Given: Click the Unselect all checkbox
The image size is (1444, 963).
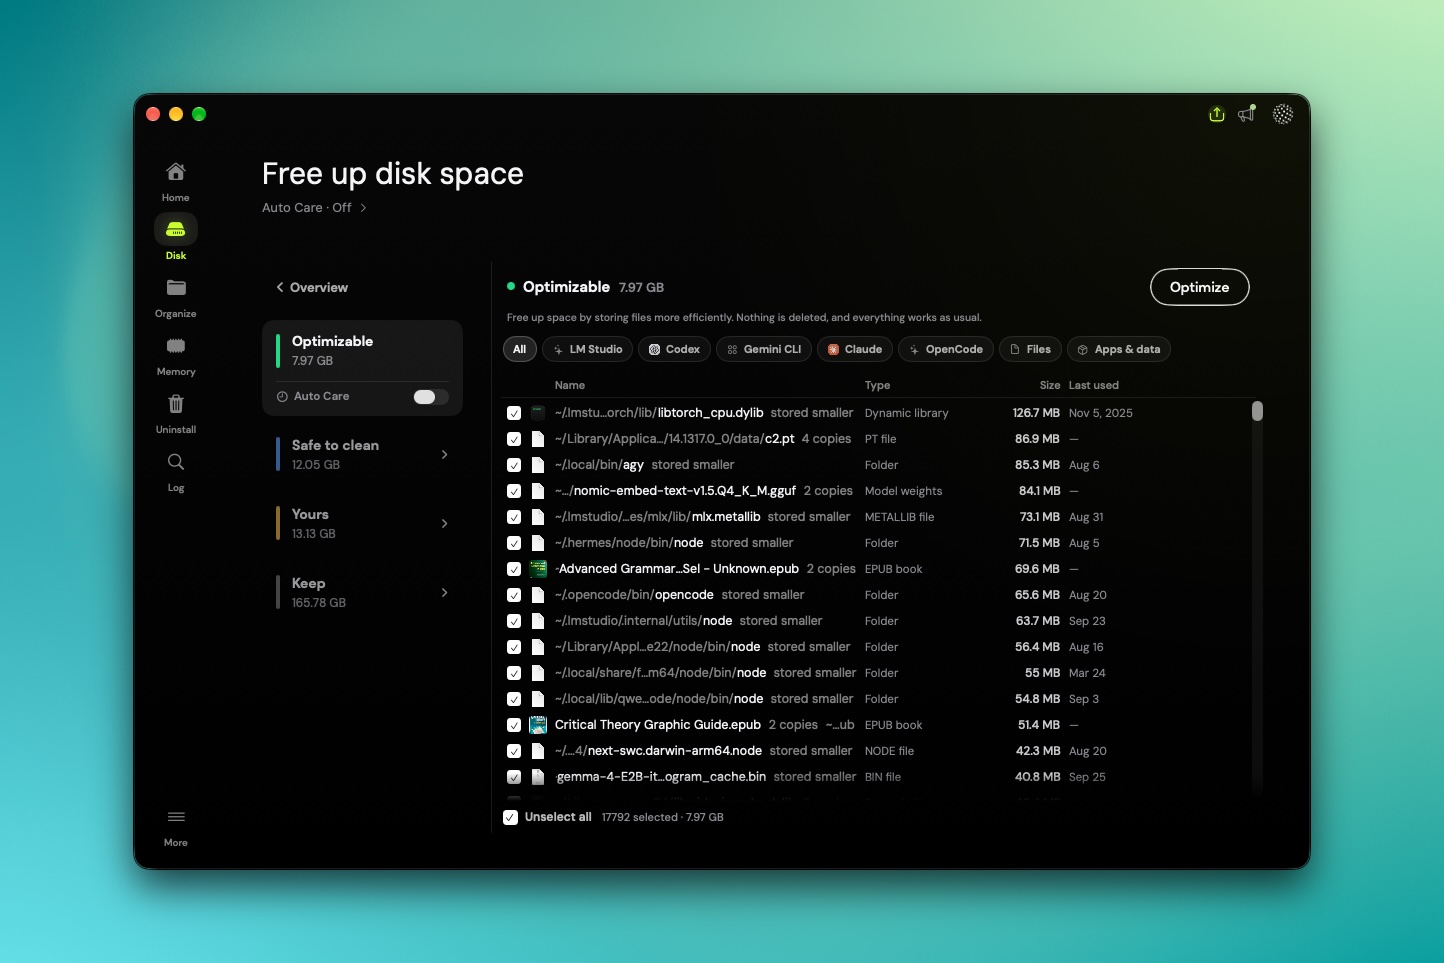Looking at the screenshot, I should [511, 817].
